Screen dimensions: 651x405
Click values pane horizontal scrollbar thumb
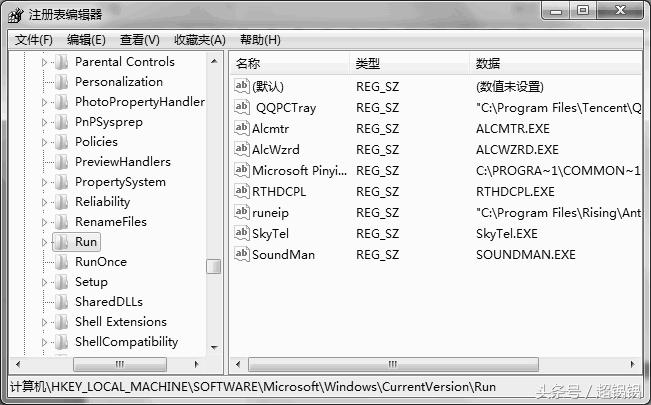pos(393,364)
